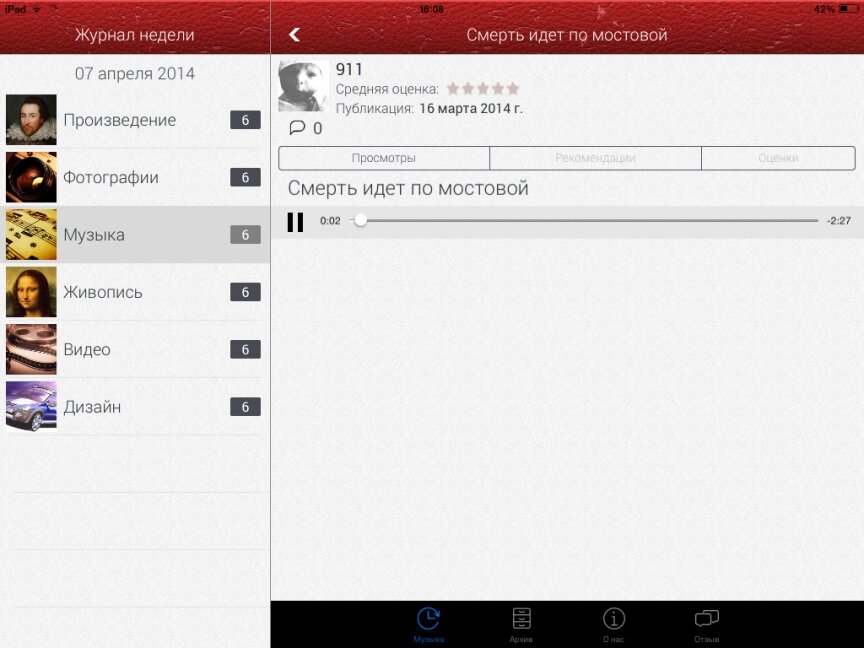Click the blue car thumbnail

[31, 407]
